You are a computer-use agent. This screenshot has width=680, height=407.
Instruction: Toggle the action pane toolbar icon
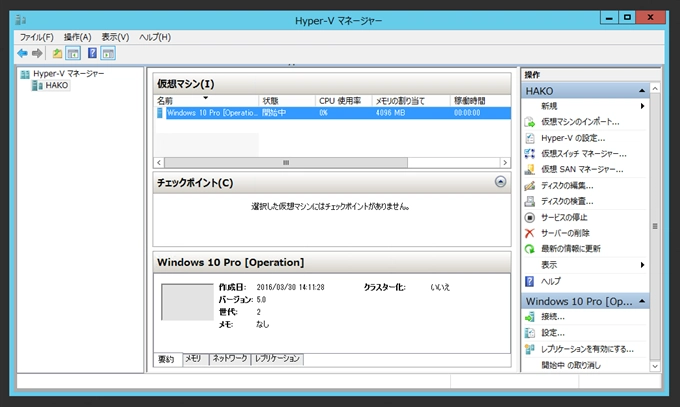coord(108,53)
